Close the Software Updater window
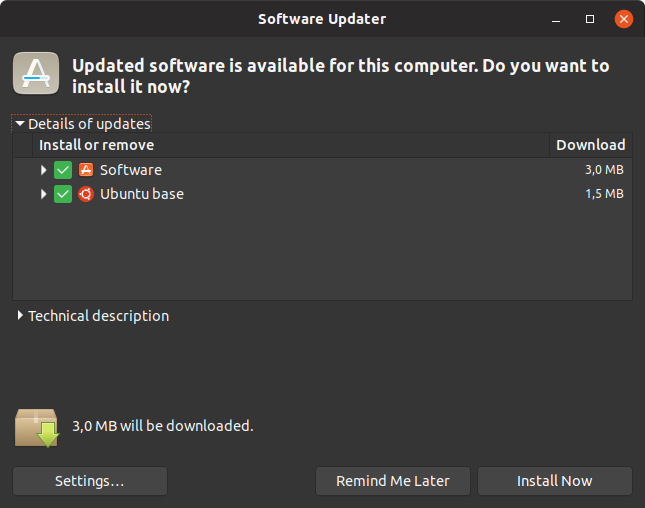Image resolution: width=645 pixels, height=508 pixels. click(x=624, y=19)
